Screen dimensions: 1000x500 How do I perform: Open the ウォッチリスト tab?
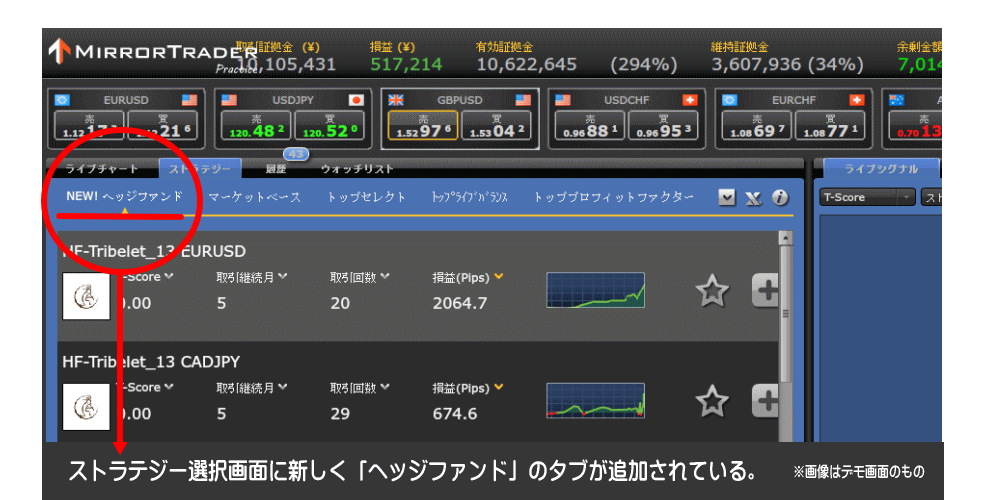tap(357, 169)
